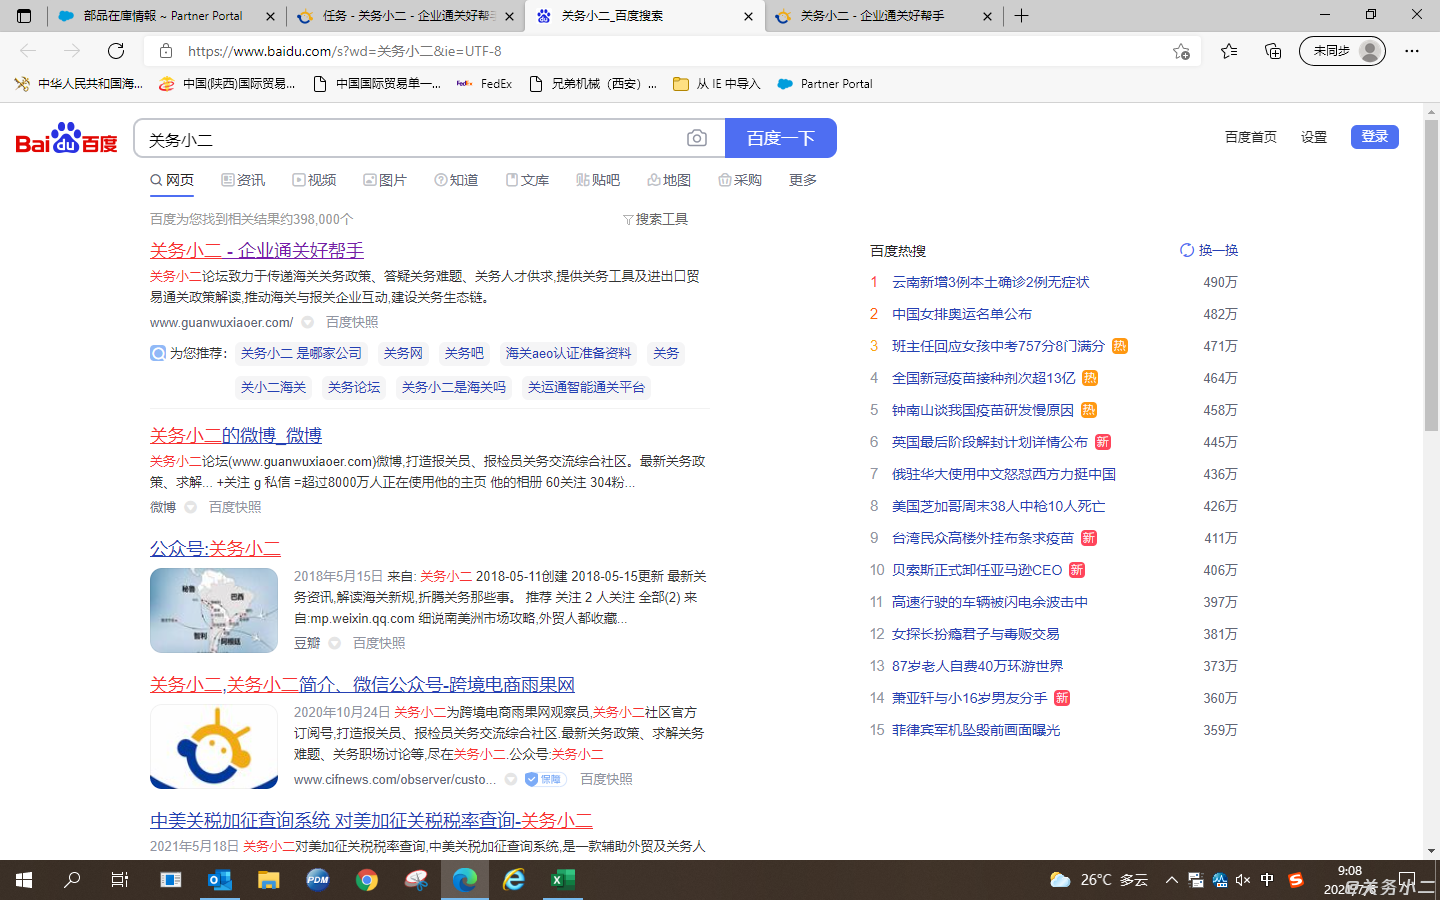This screenshot has width=1440, height=900.
Task: Select the 知道 search category
Action: click(456, 180)
